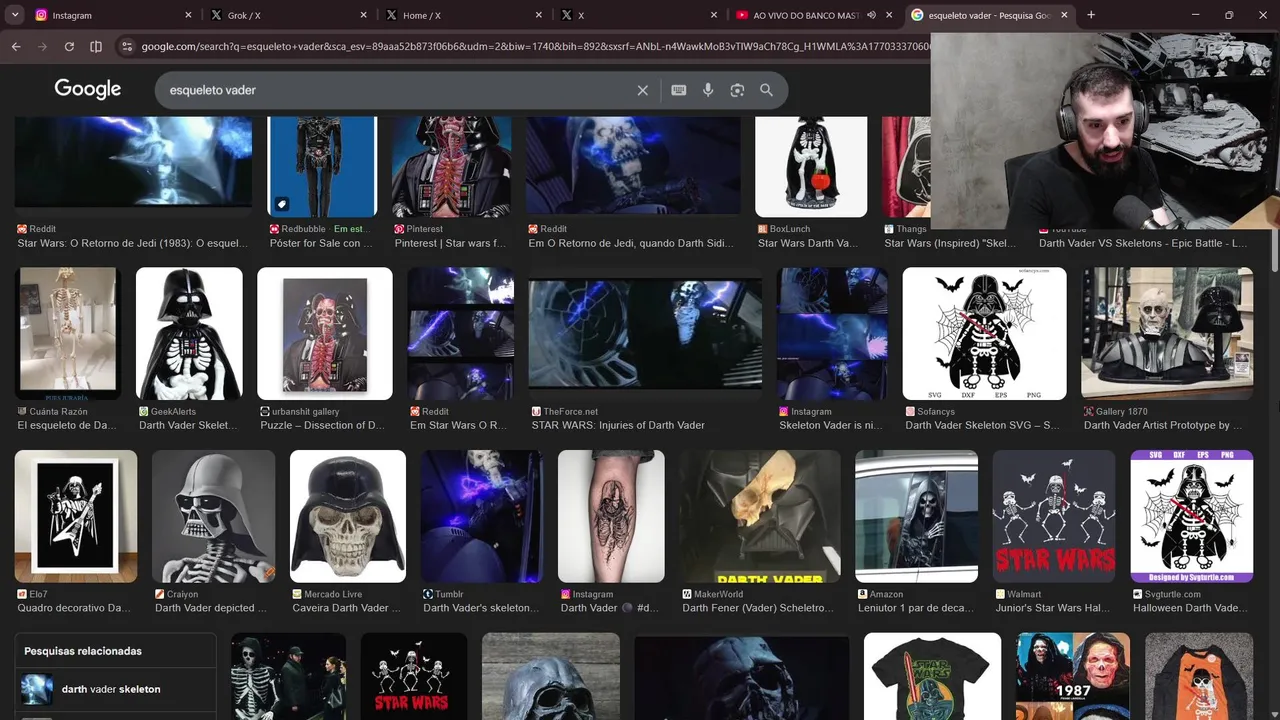Open Elo7 Quadro decorativo thumbnail

76,516
